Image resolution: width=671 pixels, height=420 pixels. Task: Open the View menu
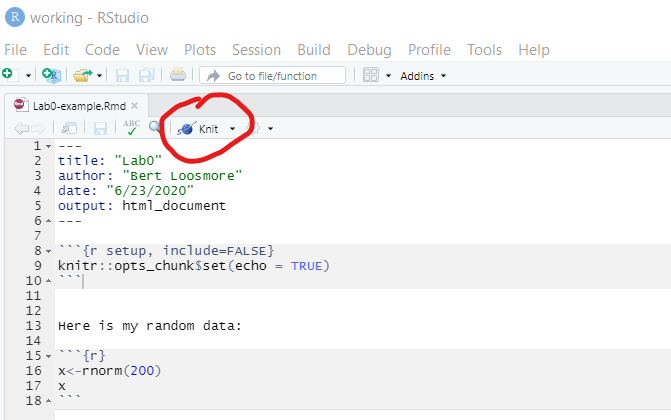152,50
